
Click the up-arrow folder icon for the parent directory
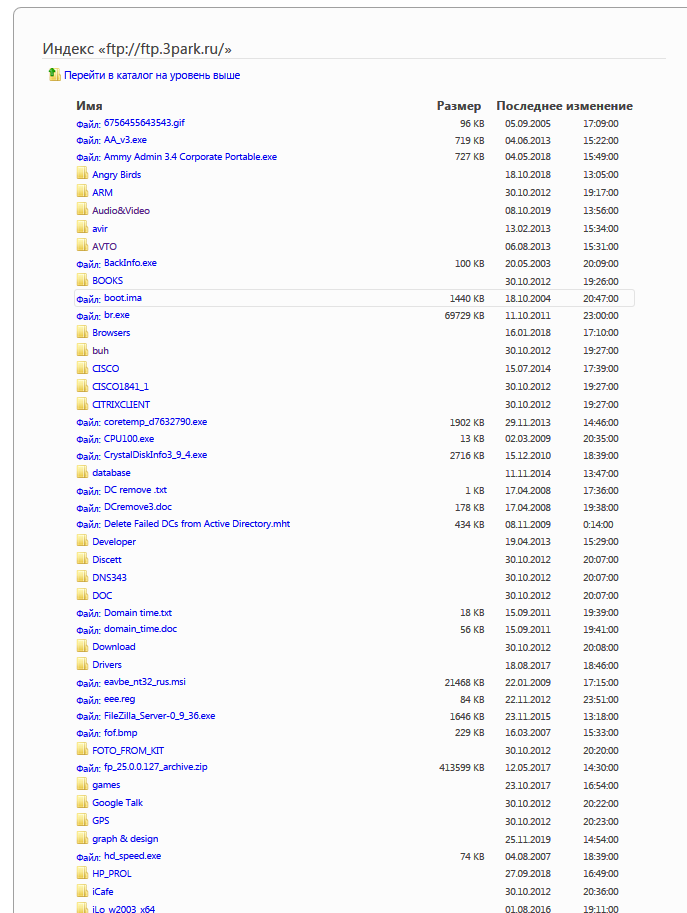54,74
